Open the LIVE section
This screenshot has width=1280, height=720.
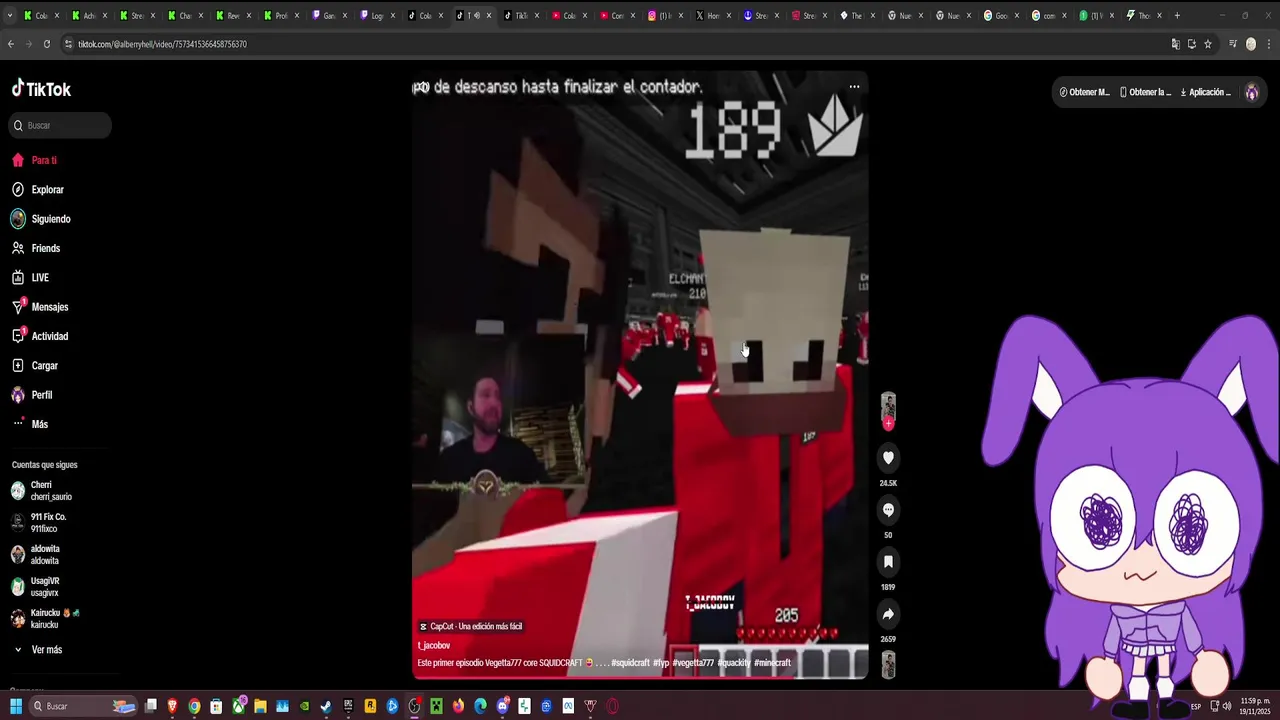coord(30,277)
